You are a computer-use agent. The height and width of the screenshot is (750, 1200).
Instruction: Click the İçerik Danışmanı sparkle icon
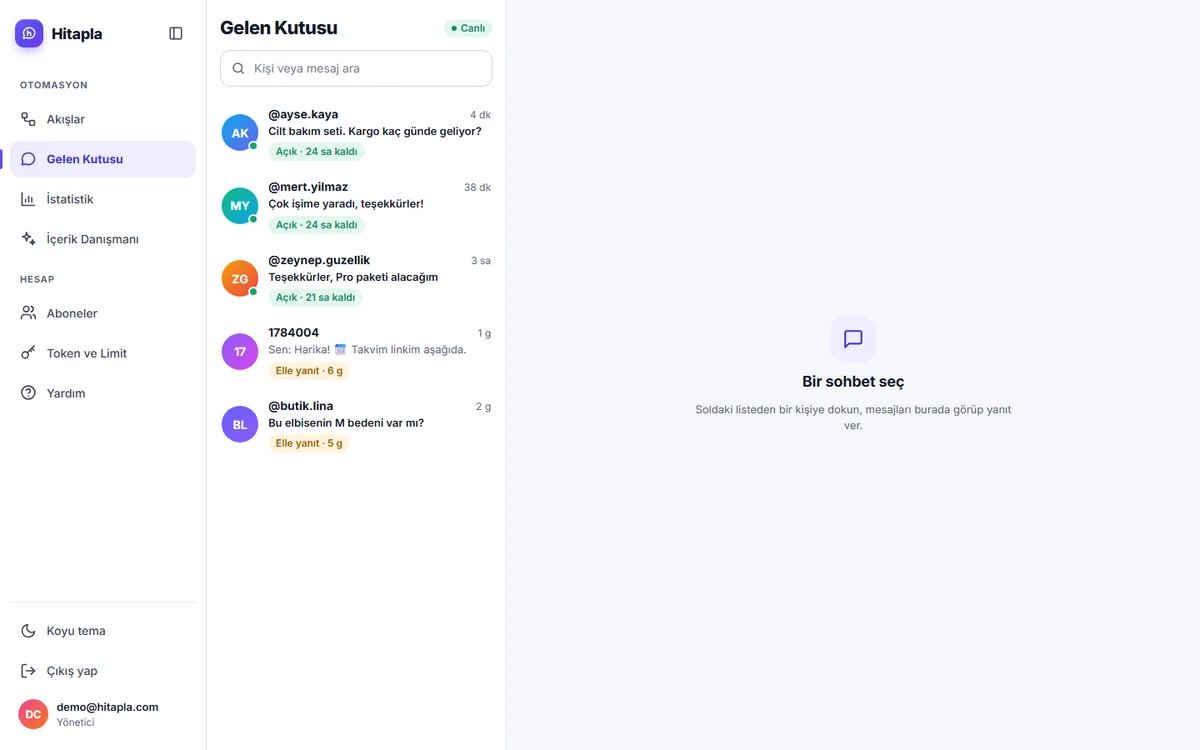coord(29,239)
